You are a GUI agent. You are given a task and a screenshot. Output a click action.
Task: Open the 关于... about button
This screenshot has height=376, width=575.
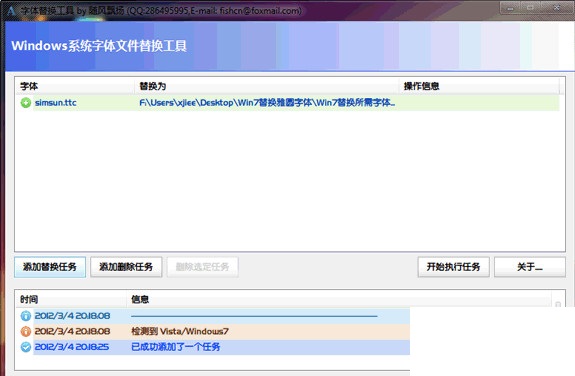pos(530,267)
